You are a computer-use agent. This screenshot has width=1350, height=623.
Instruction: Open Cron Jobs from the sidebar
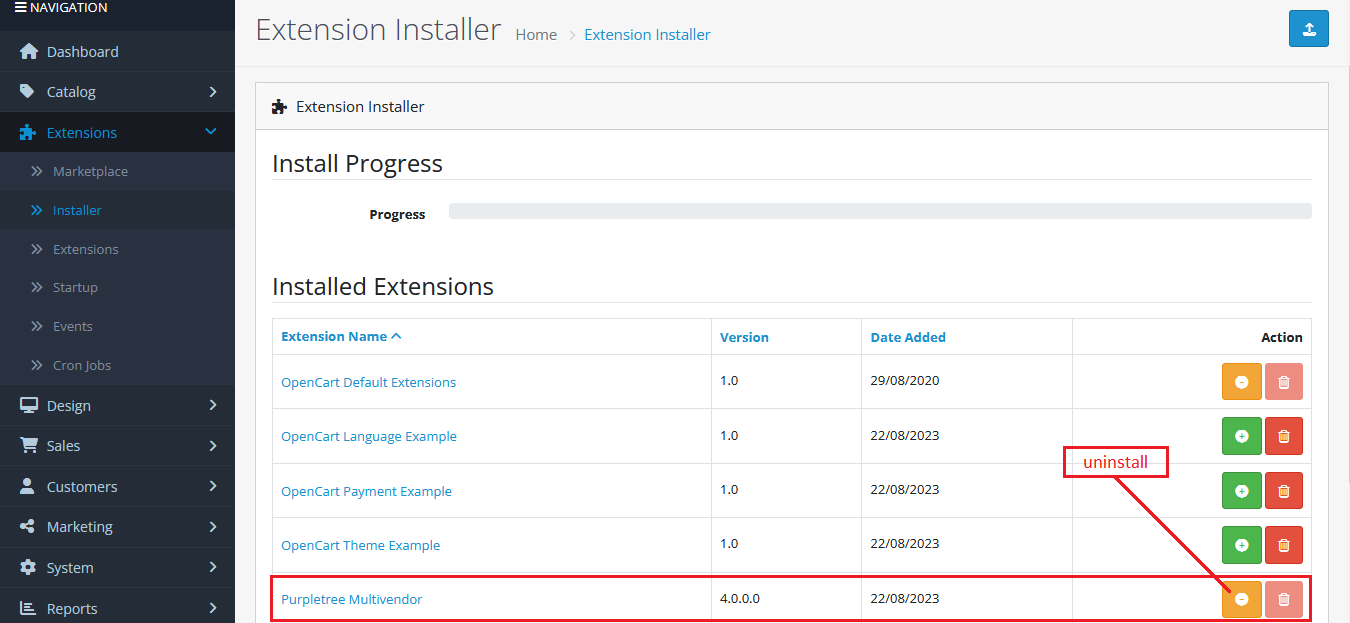pos(80,365)
